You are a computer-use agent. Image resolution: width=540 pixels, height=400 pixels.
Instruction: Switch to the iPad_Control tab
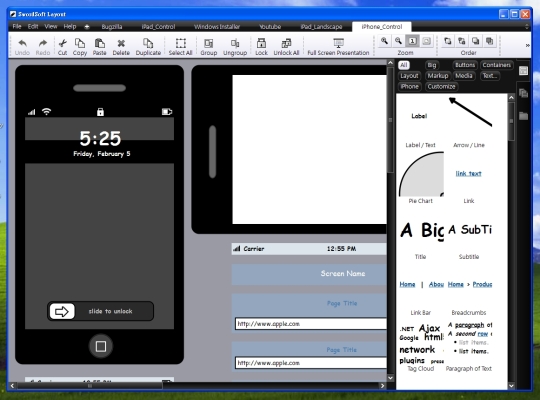158,27
